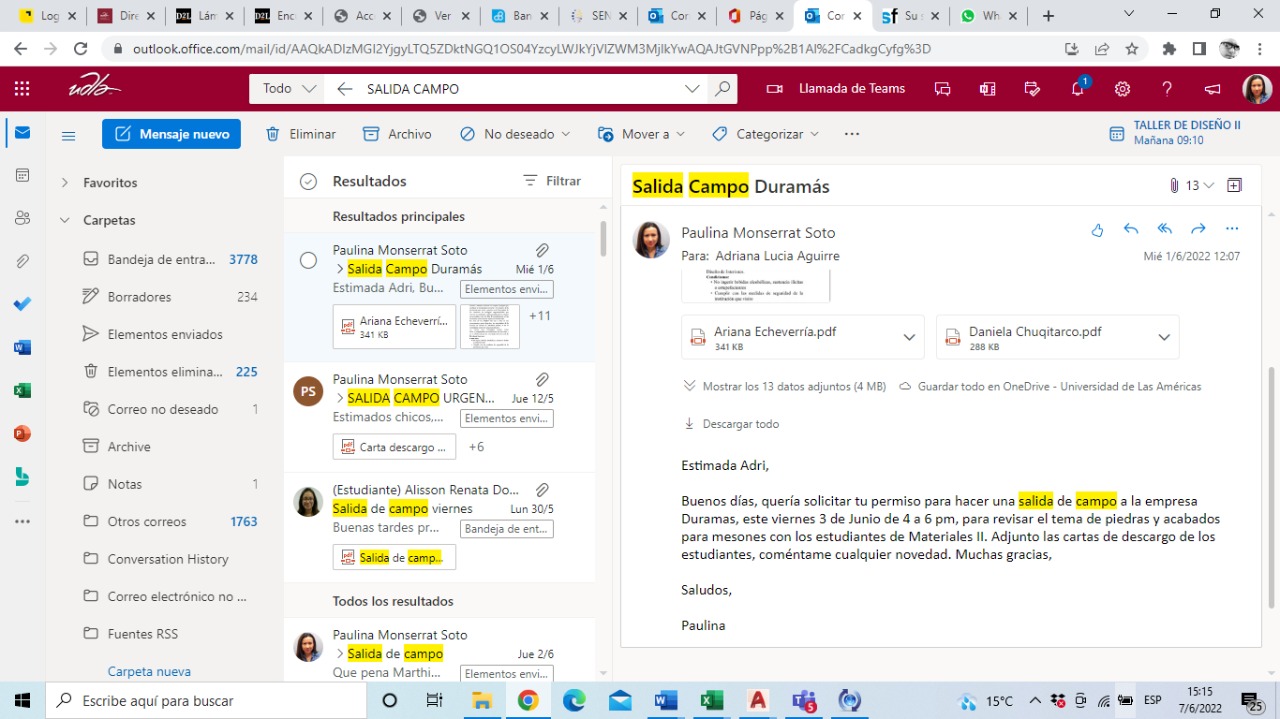Screen dimensions: 1280x719
Task: Expand the Favoritos folder group
Action: pos(65,183)
